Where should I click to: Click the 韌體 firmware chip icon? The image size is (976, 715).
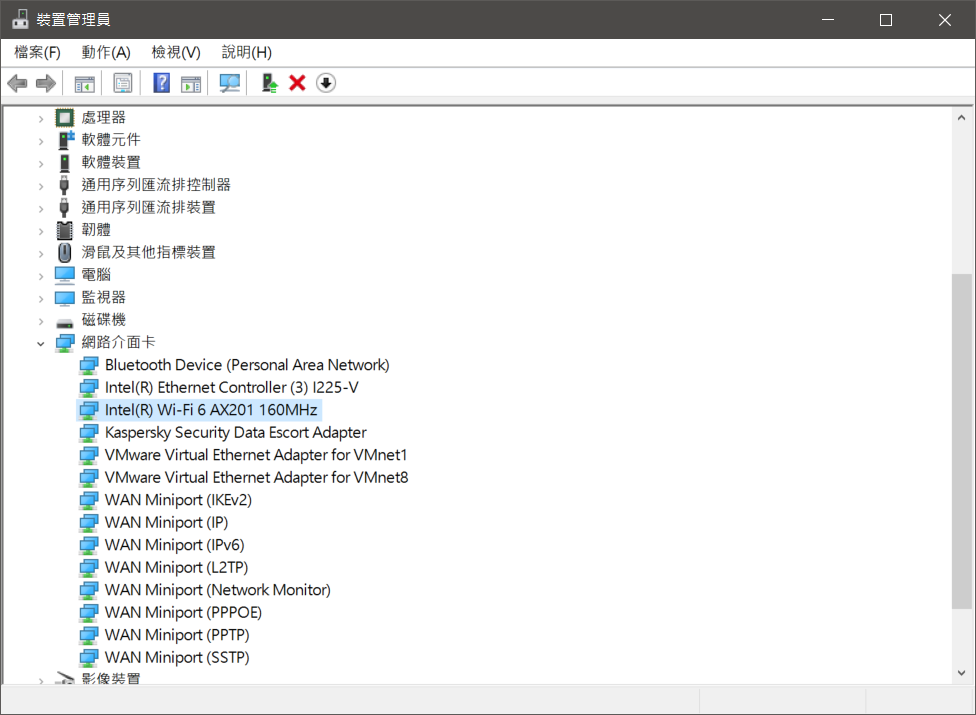[x=65, y=230]
